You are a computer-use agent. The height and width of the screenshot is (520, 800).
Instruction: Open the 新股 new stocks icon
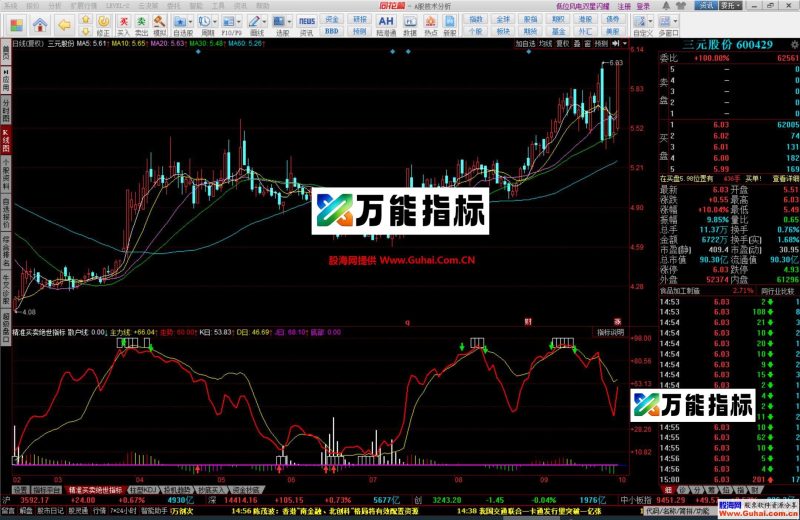tap(450, 25)
